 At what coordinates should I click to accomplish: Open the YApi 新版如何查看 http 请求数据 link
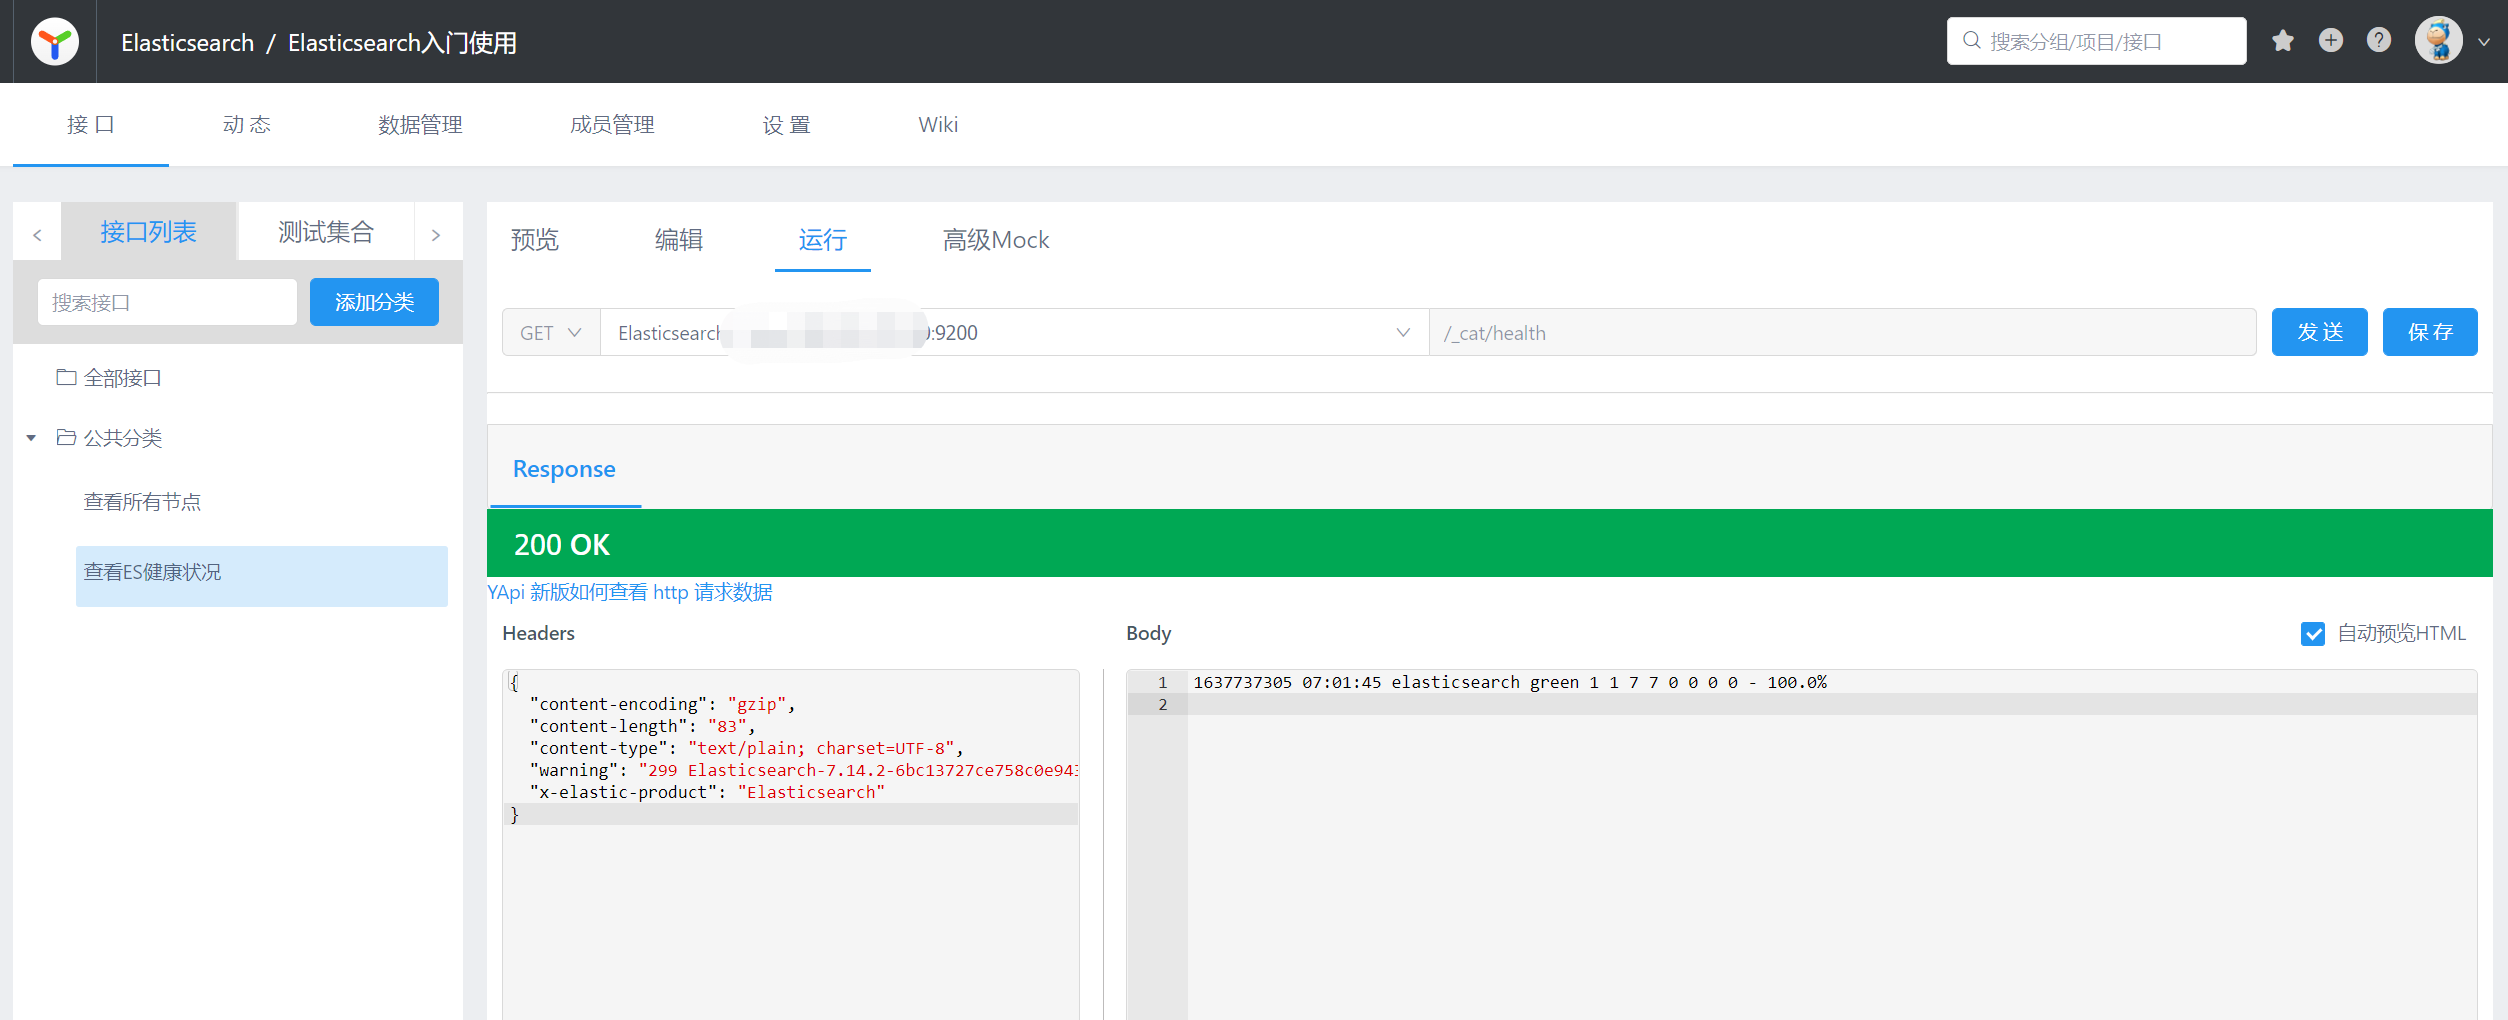click(x=630, y=592)
